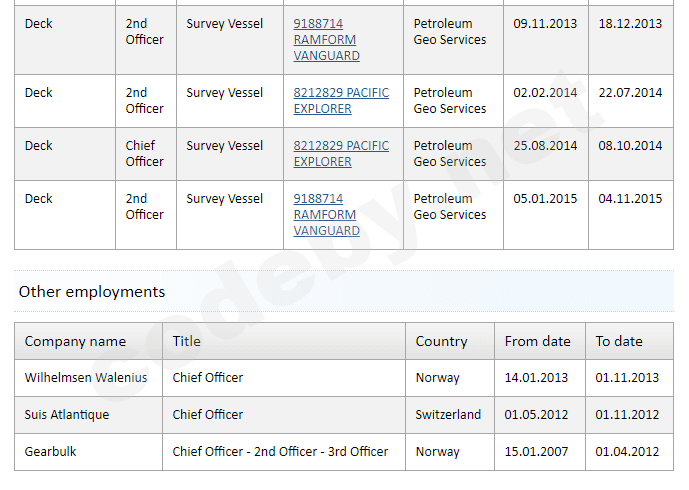Click the To date column header

[x=619, y=341]
